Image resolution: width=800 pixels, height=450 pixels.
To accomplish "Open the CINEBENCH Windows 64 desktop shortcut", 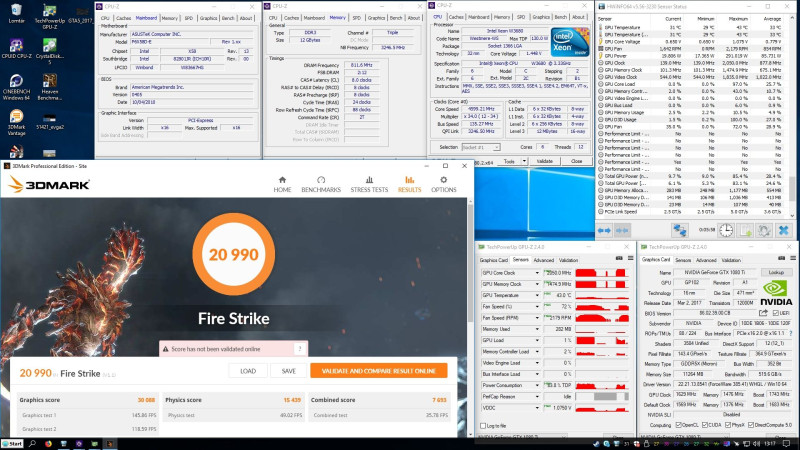I will click(x=16, y=87).
